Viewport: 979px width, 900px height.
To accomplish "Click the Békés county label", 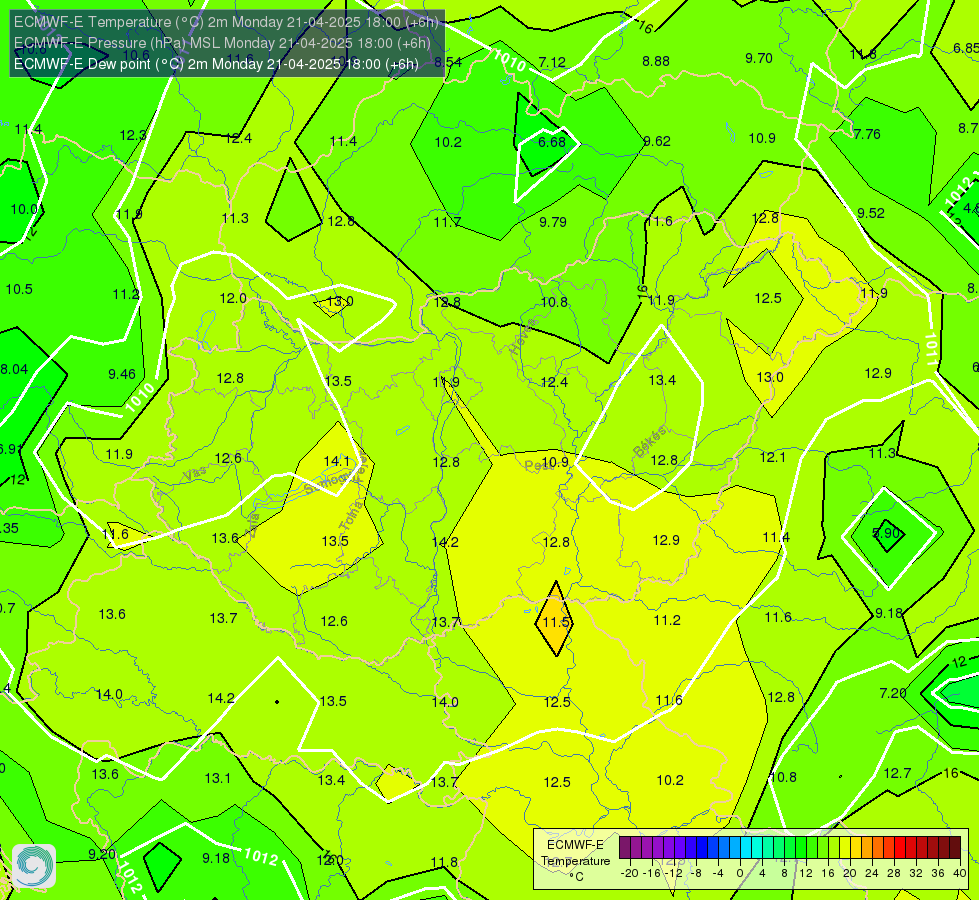I will [x=649, y=442].
